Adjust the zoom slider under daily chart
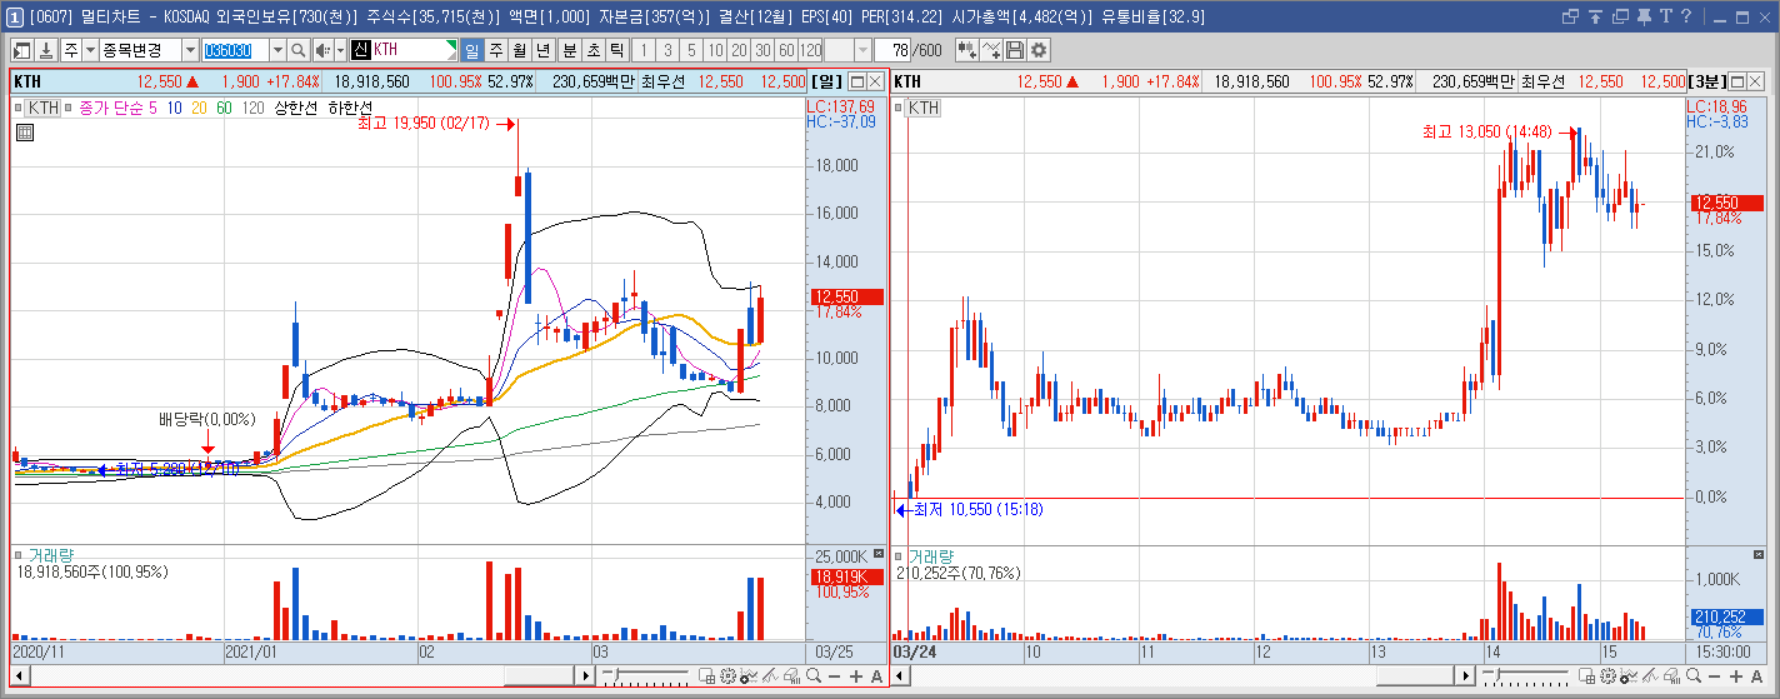Image resolution: width=1780 pixels, height=699 pixels. point(647,677)
